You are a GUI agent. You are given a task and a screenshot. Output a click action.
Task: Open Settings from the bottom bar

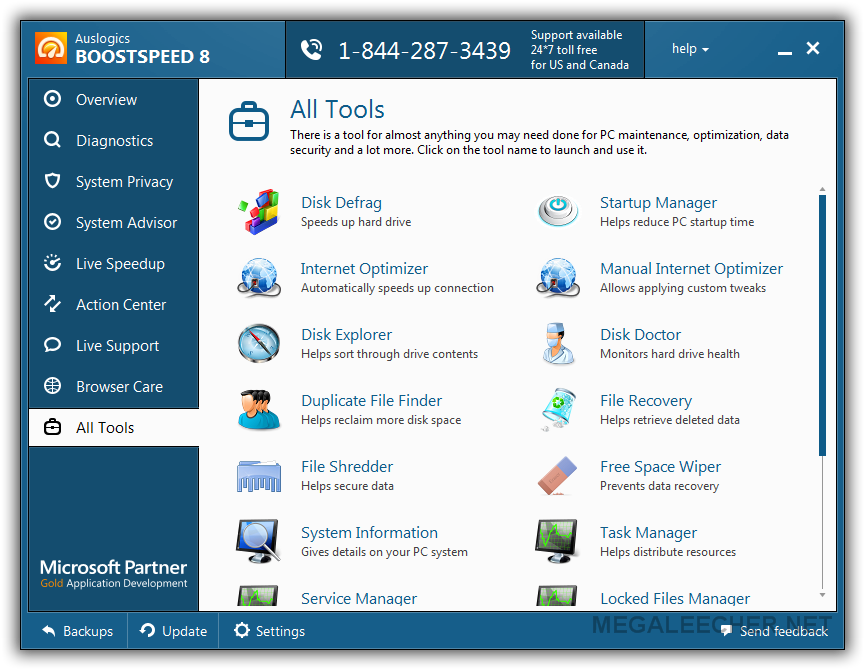(x=269, y=631)
